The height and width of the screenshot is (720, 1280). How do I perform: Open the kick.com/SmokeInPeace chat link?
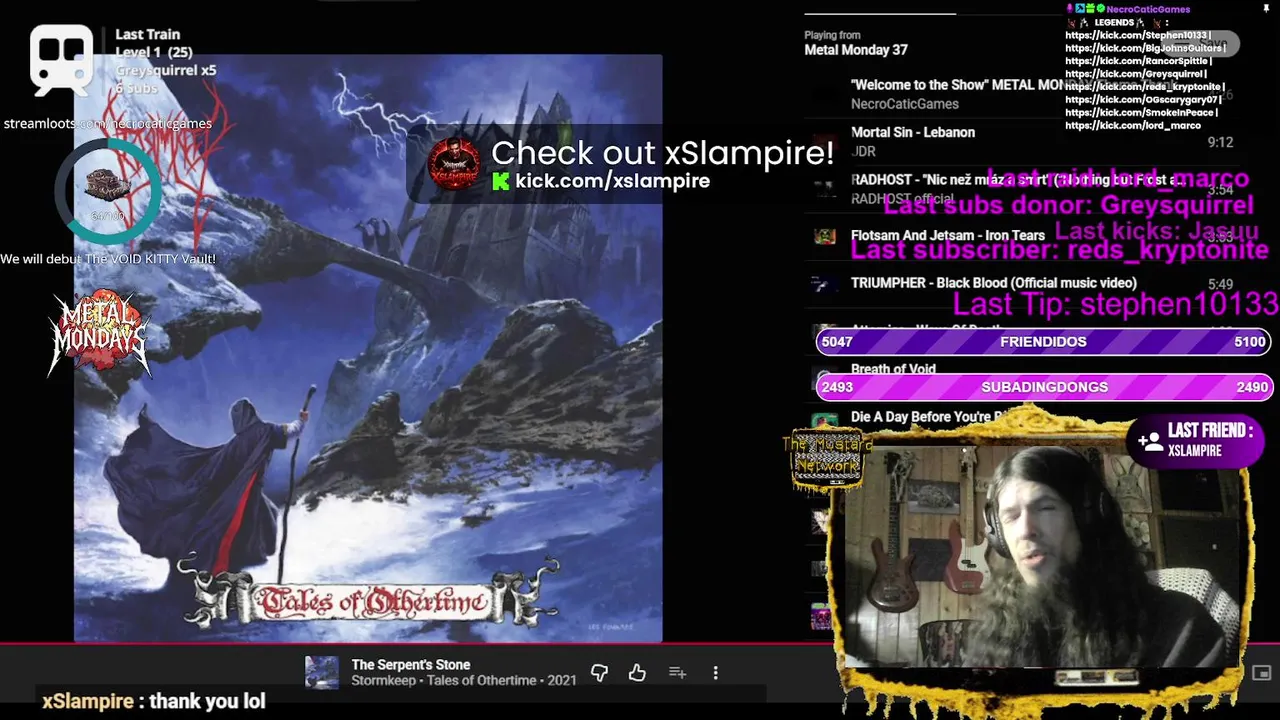1140,113
